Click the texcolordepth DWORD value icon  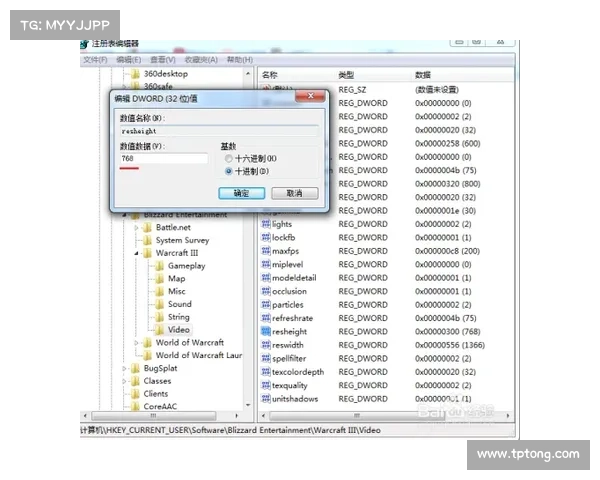pos(266,372)
